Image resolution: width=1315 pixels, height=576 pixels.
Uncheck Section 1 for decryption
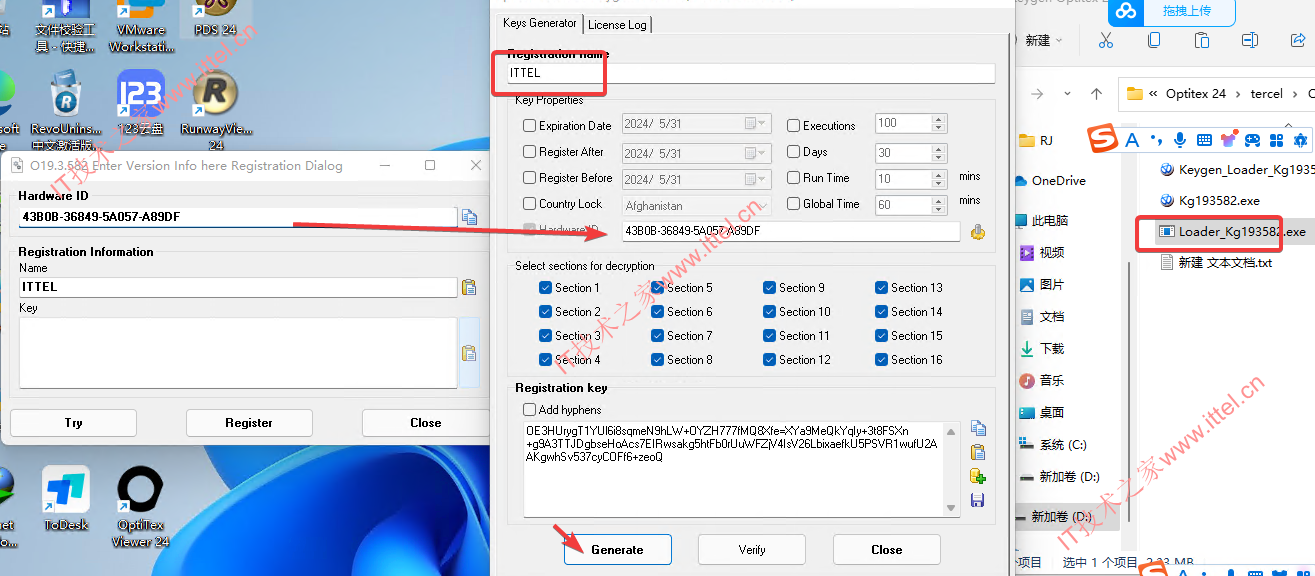tap(545, 288)
